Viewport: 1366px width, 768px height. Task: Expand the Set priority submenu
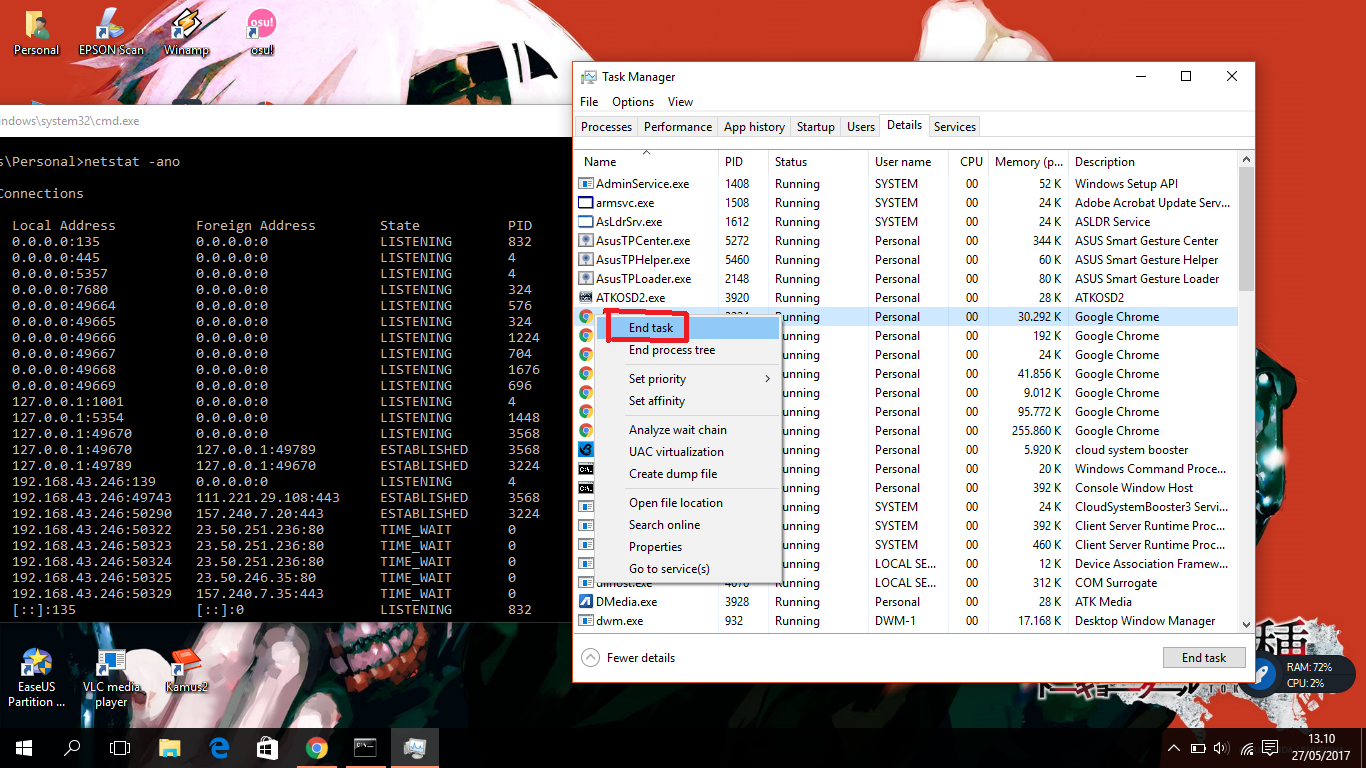[x=688, y=379]
